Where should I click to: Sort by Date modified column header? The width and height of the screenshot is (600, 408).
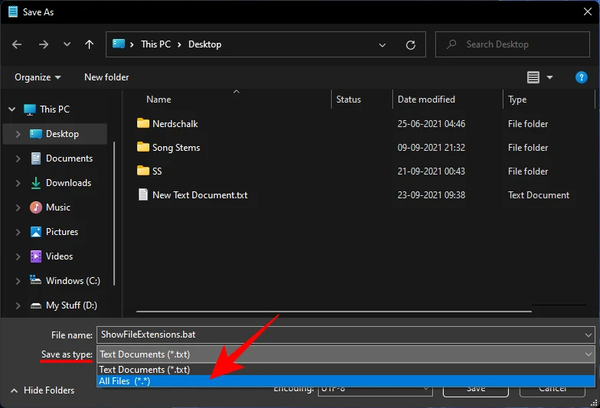[426, 100]
